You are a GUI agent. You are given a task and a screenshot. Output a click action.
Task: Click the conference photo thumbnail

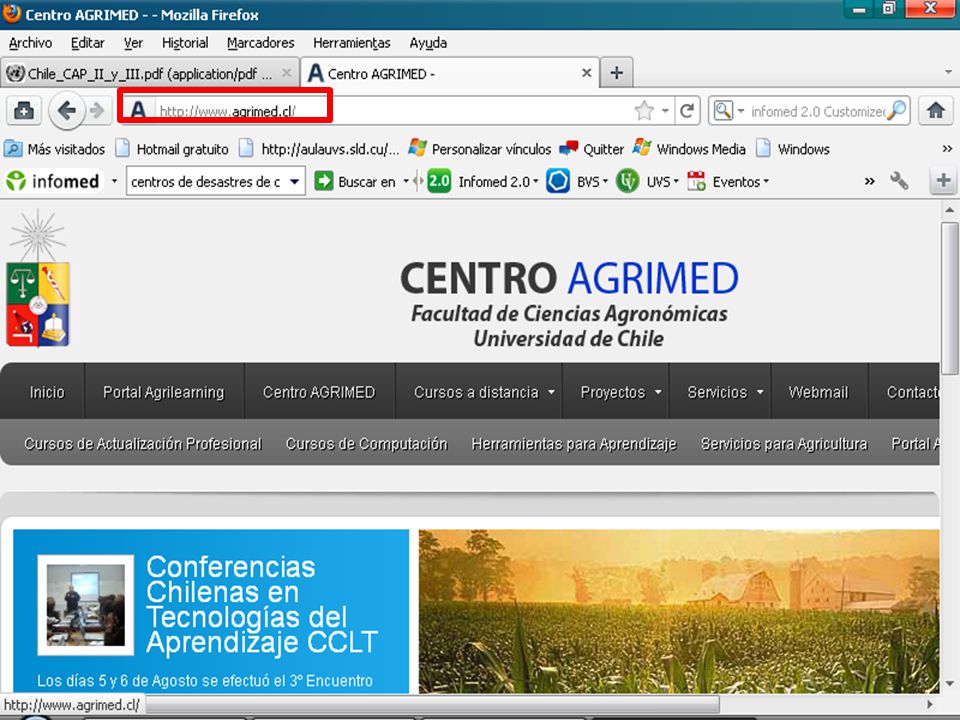click(86, 605)
